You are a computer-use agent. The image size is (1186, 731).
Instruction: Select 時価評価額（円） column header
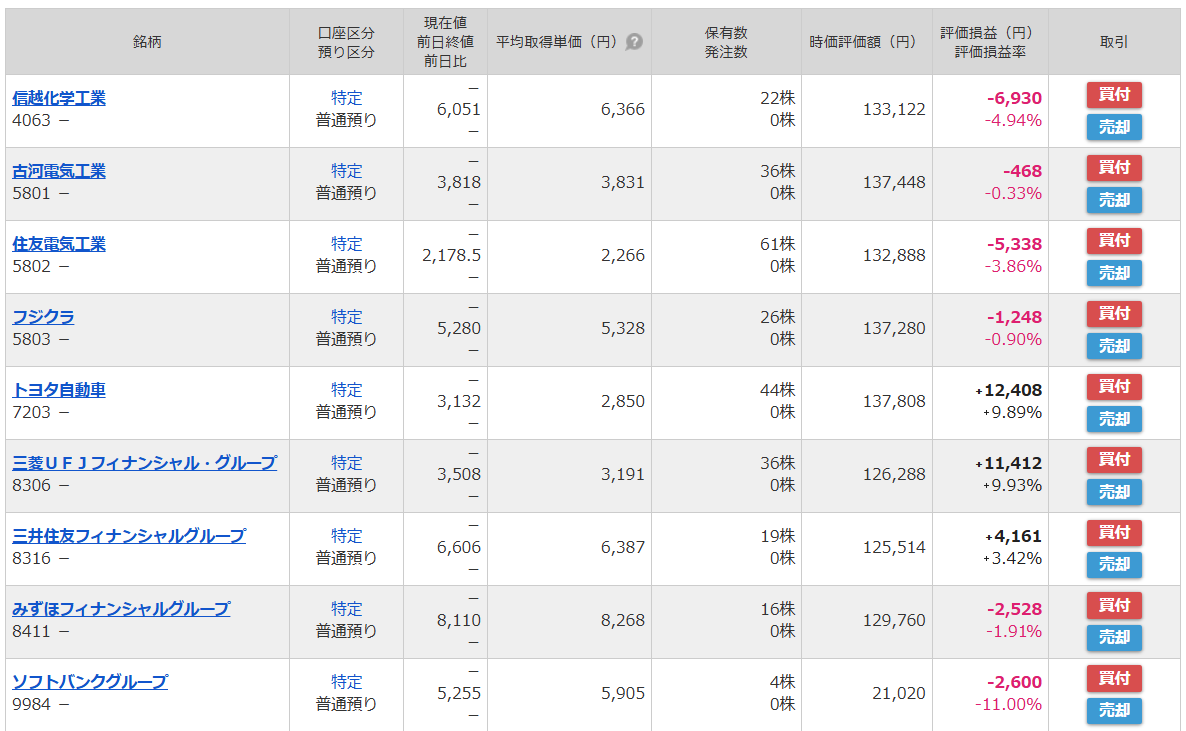867,42
